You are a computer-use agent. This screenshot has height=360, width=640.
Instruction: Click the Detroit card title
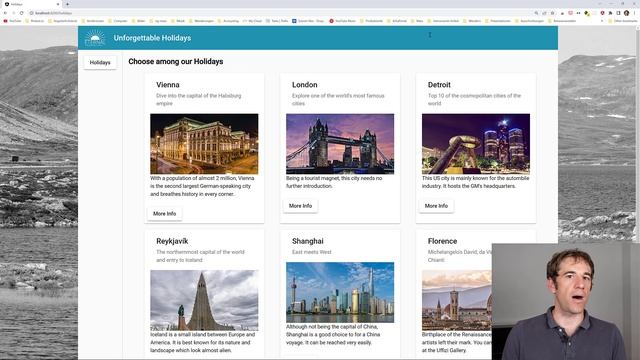(439, 85)
